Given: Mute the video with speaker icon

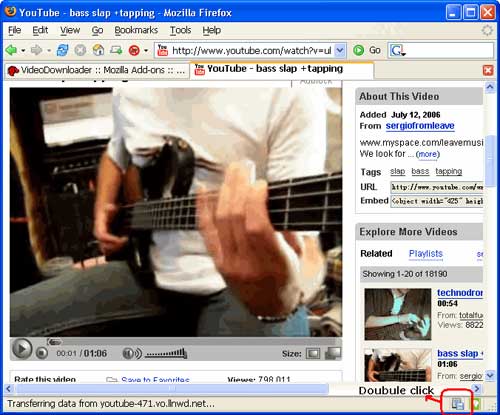Looking at the screenshot, I should [132, 353].
